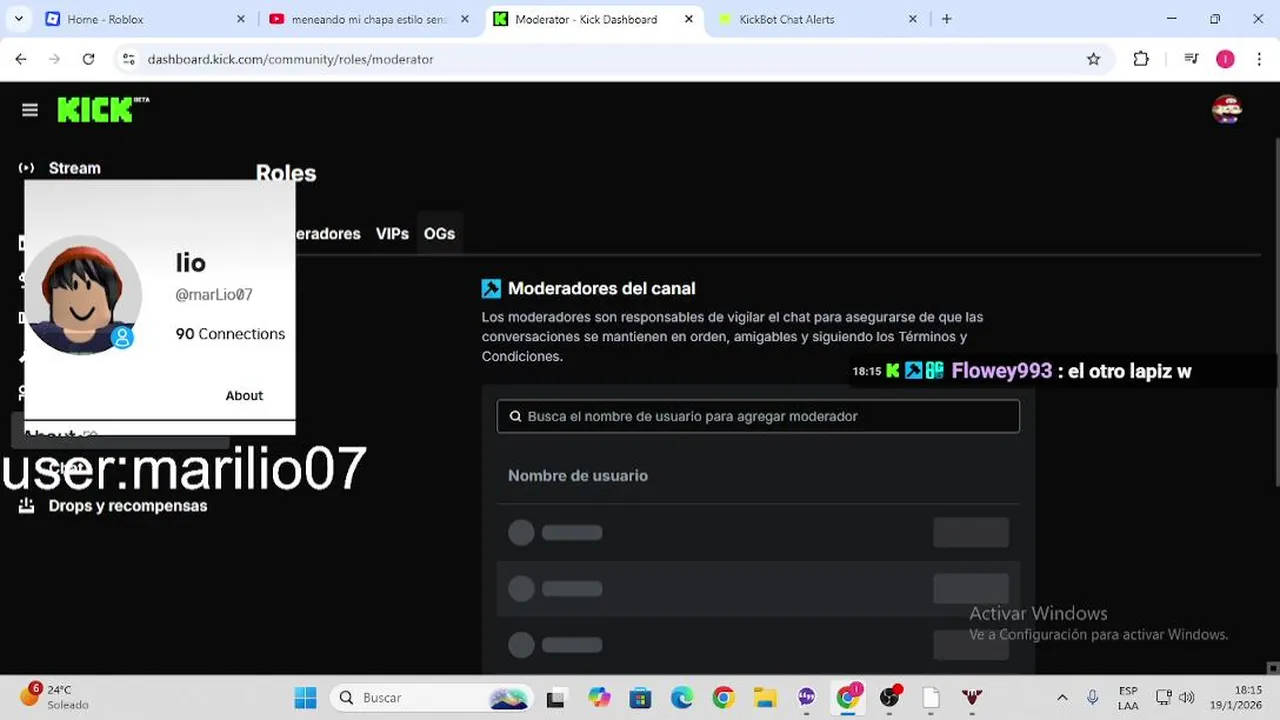The image size is (1280, 720).
Task: Open the weather widget showing 24°C
Action: click(55, 697)
